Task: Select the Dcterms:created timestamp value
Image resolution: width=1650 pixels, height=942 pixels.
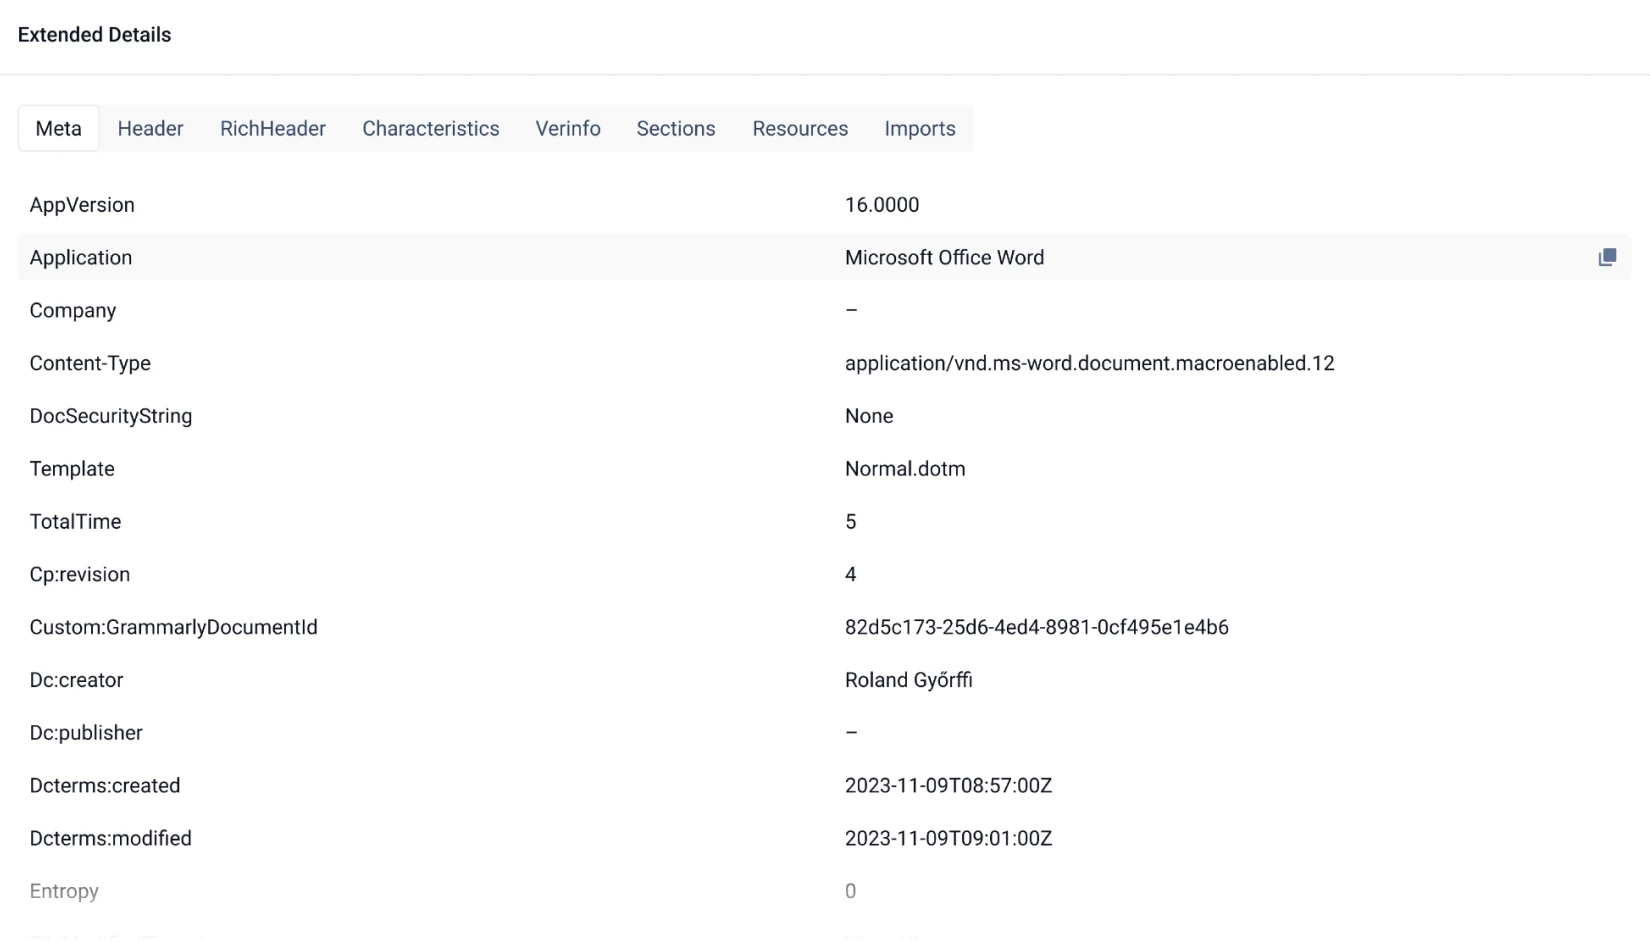Action: [x=947, y=786]
